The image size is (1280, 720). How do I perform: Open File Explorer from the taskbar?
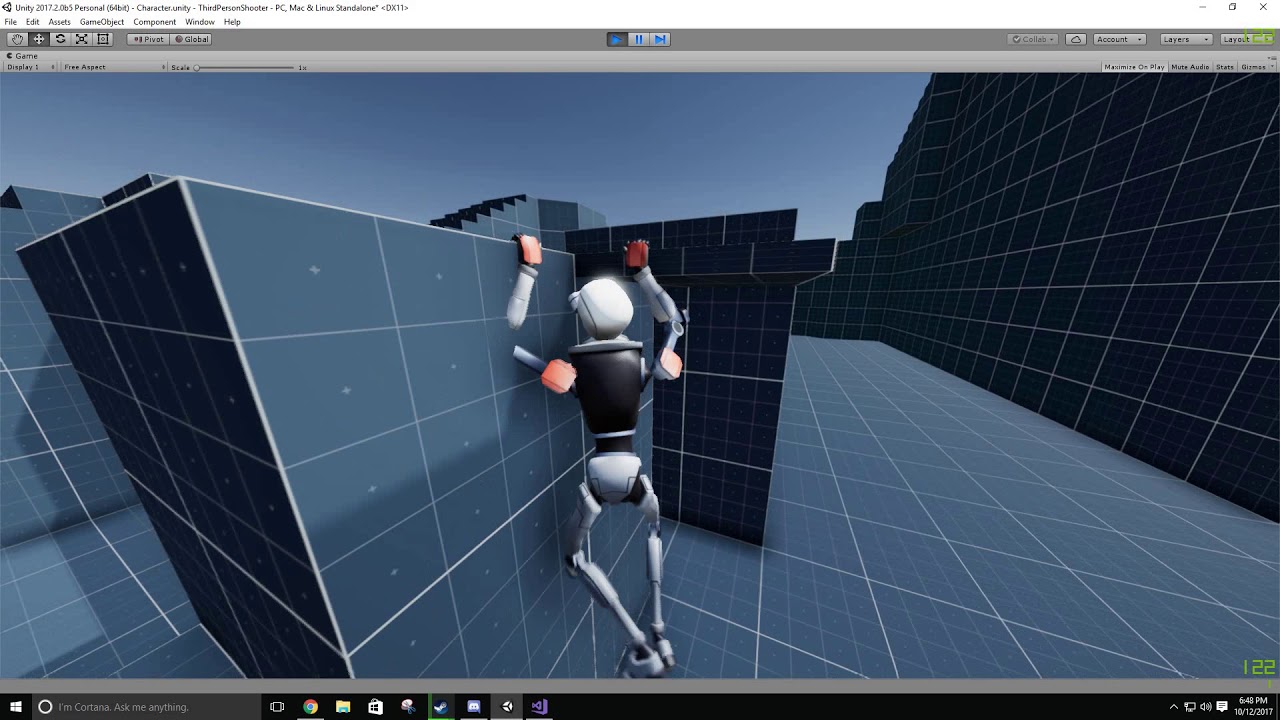pyautogui.click(x=343, y=707)
